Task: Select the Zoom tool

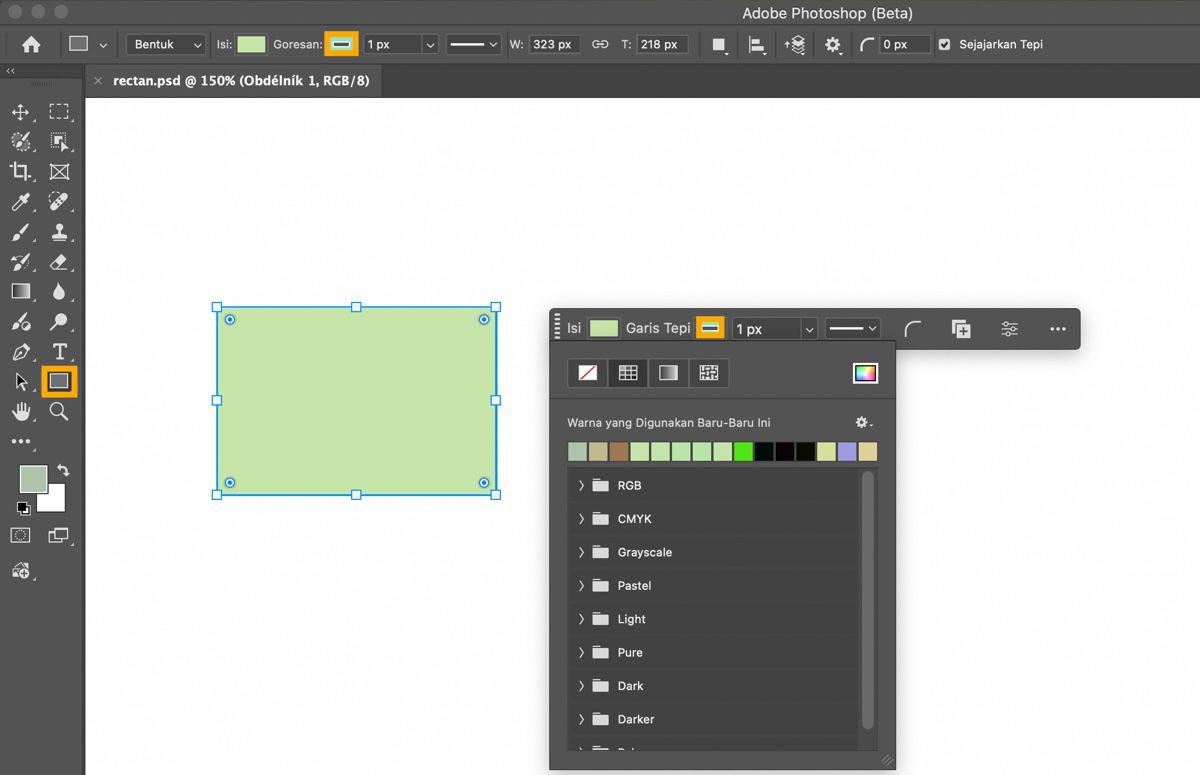Action: (59, 411)
